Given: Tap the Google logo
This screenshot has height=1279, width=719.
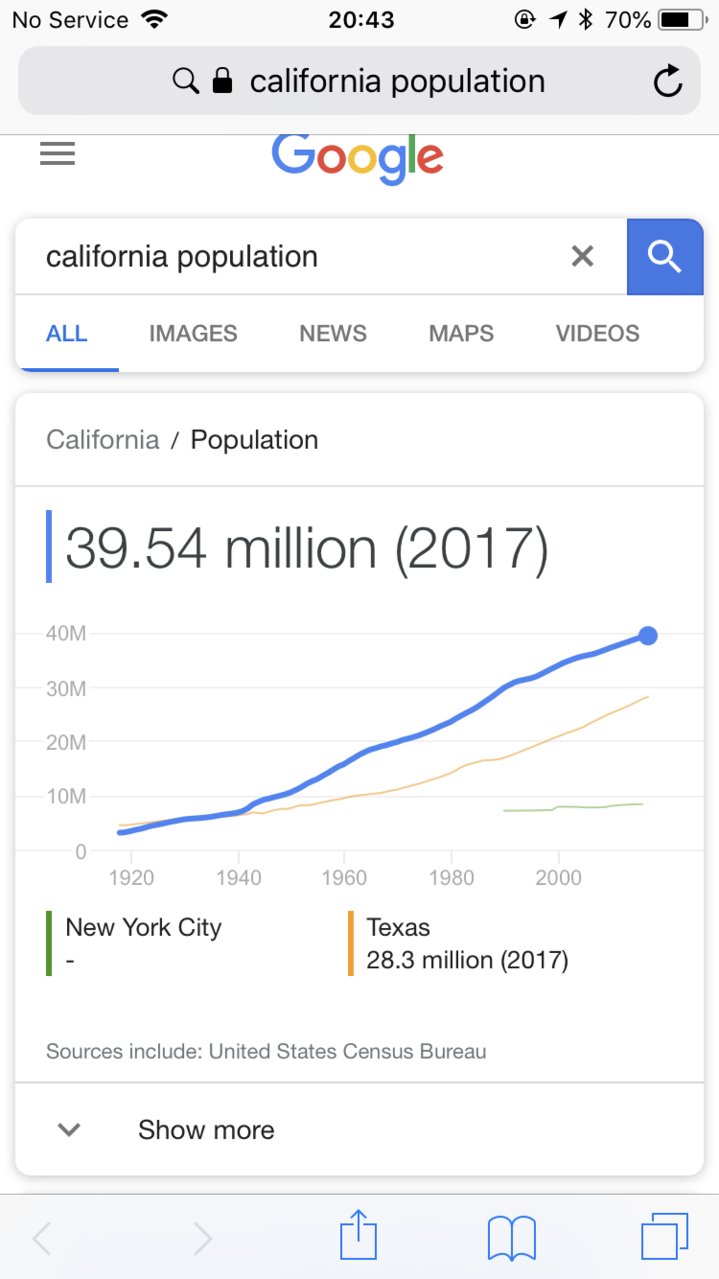Looking at the screenshot, I should point(357,157).
